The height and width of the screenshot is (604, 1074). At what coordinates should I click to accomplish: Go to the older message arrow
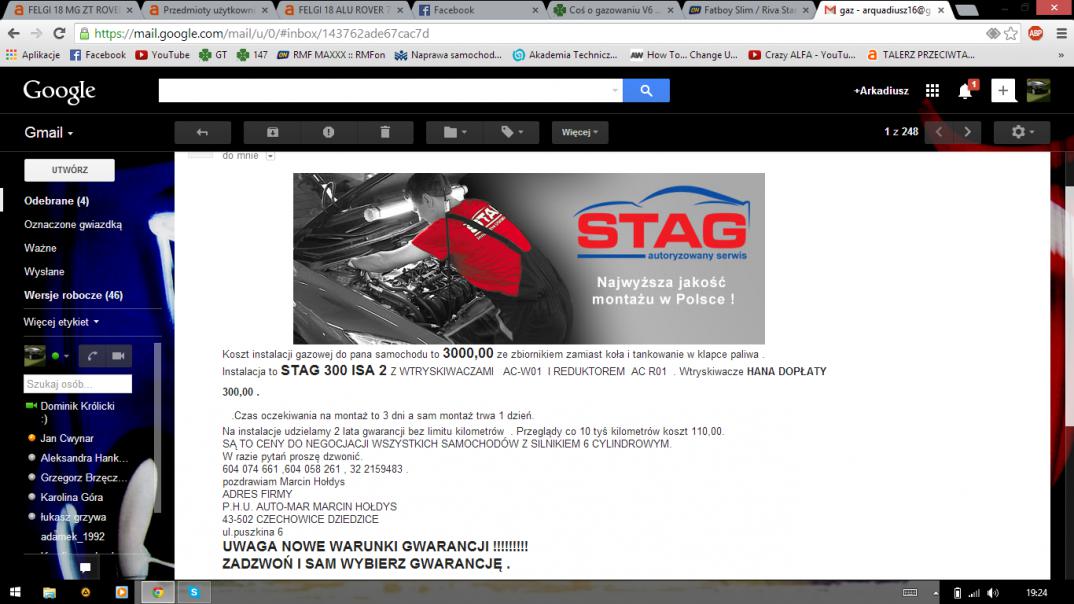click(x=967, y=132)
